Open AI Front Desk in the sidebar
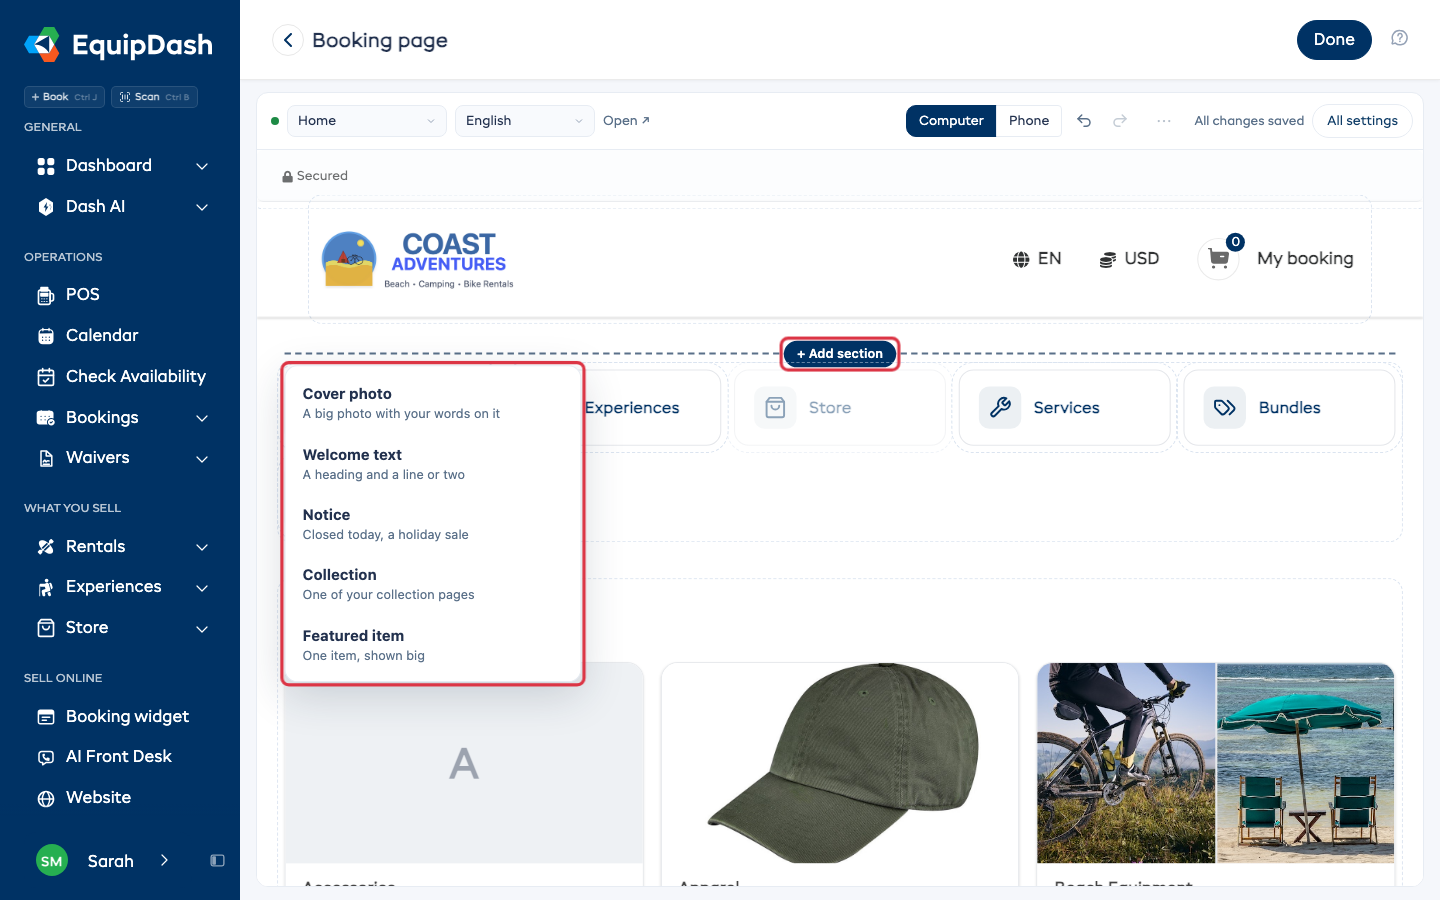This screenshot has height=900, width=1440. pyautogui.click(x=120, y=757)
